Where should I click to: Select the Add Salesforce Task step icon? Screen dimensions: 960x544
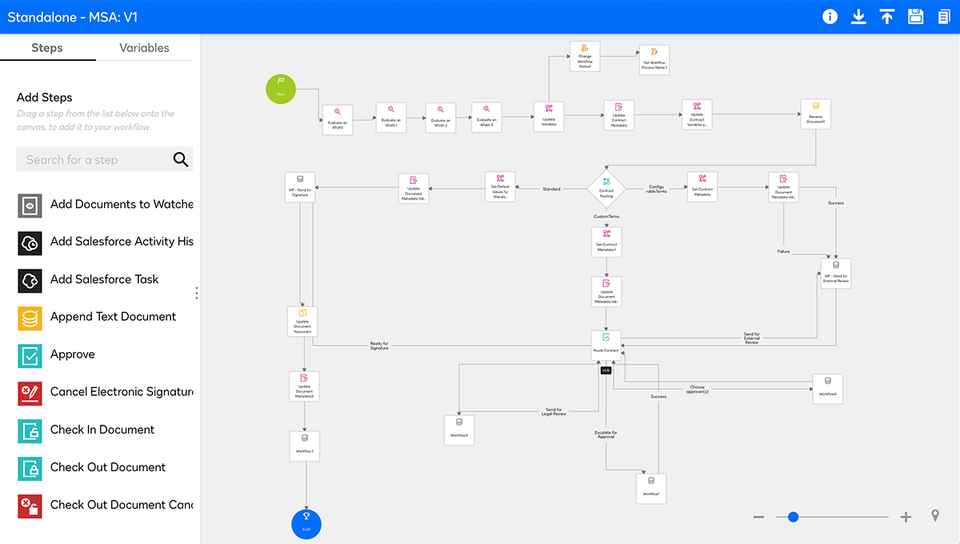pos(30,280)
